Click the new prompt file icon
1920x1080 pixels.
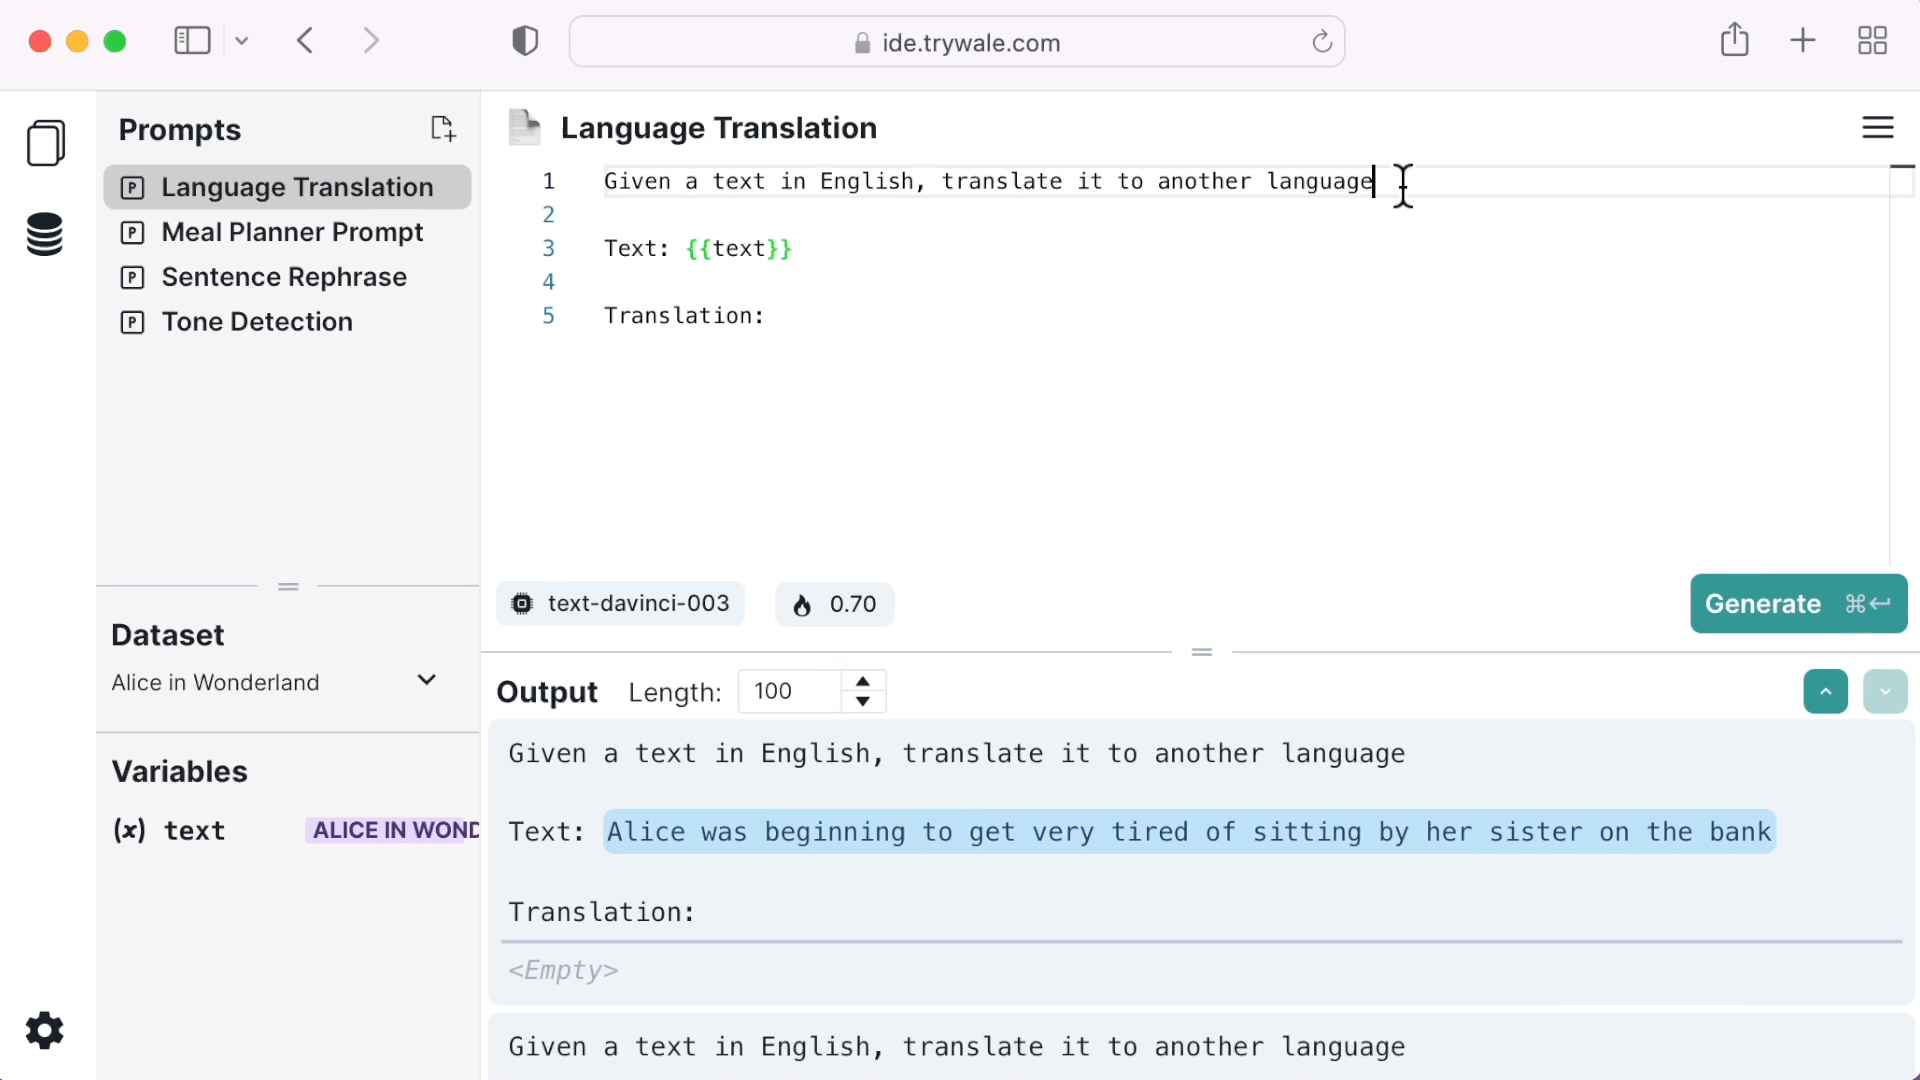(x=443, y=128)
